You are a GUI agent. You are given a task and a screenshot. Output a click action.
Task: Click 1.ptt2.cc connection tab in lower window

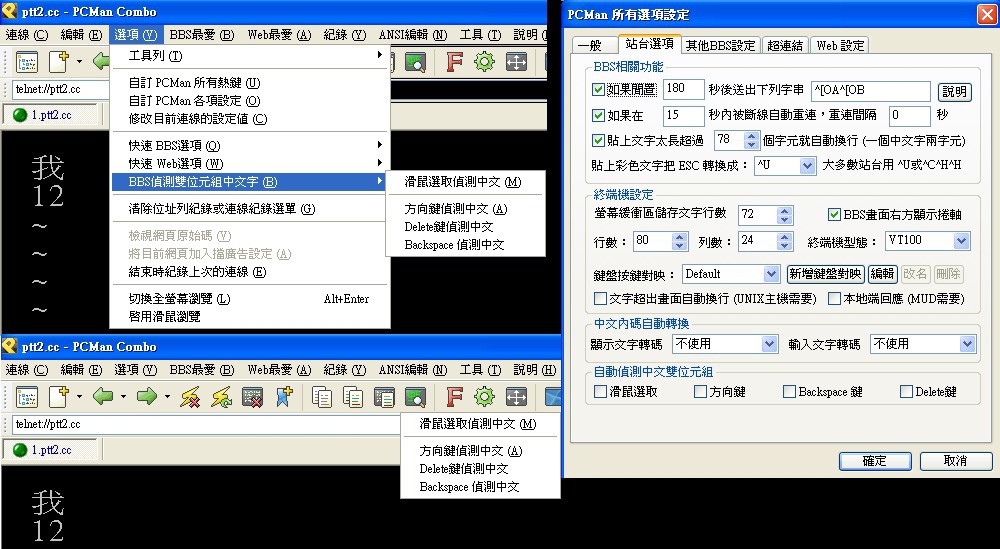pos(50,450)
